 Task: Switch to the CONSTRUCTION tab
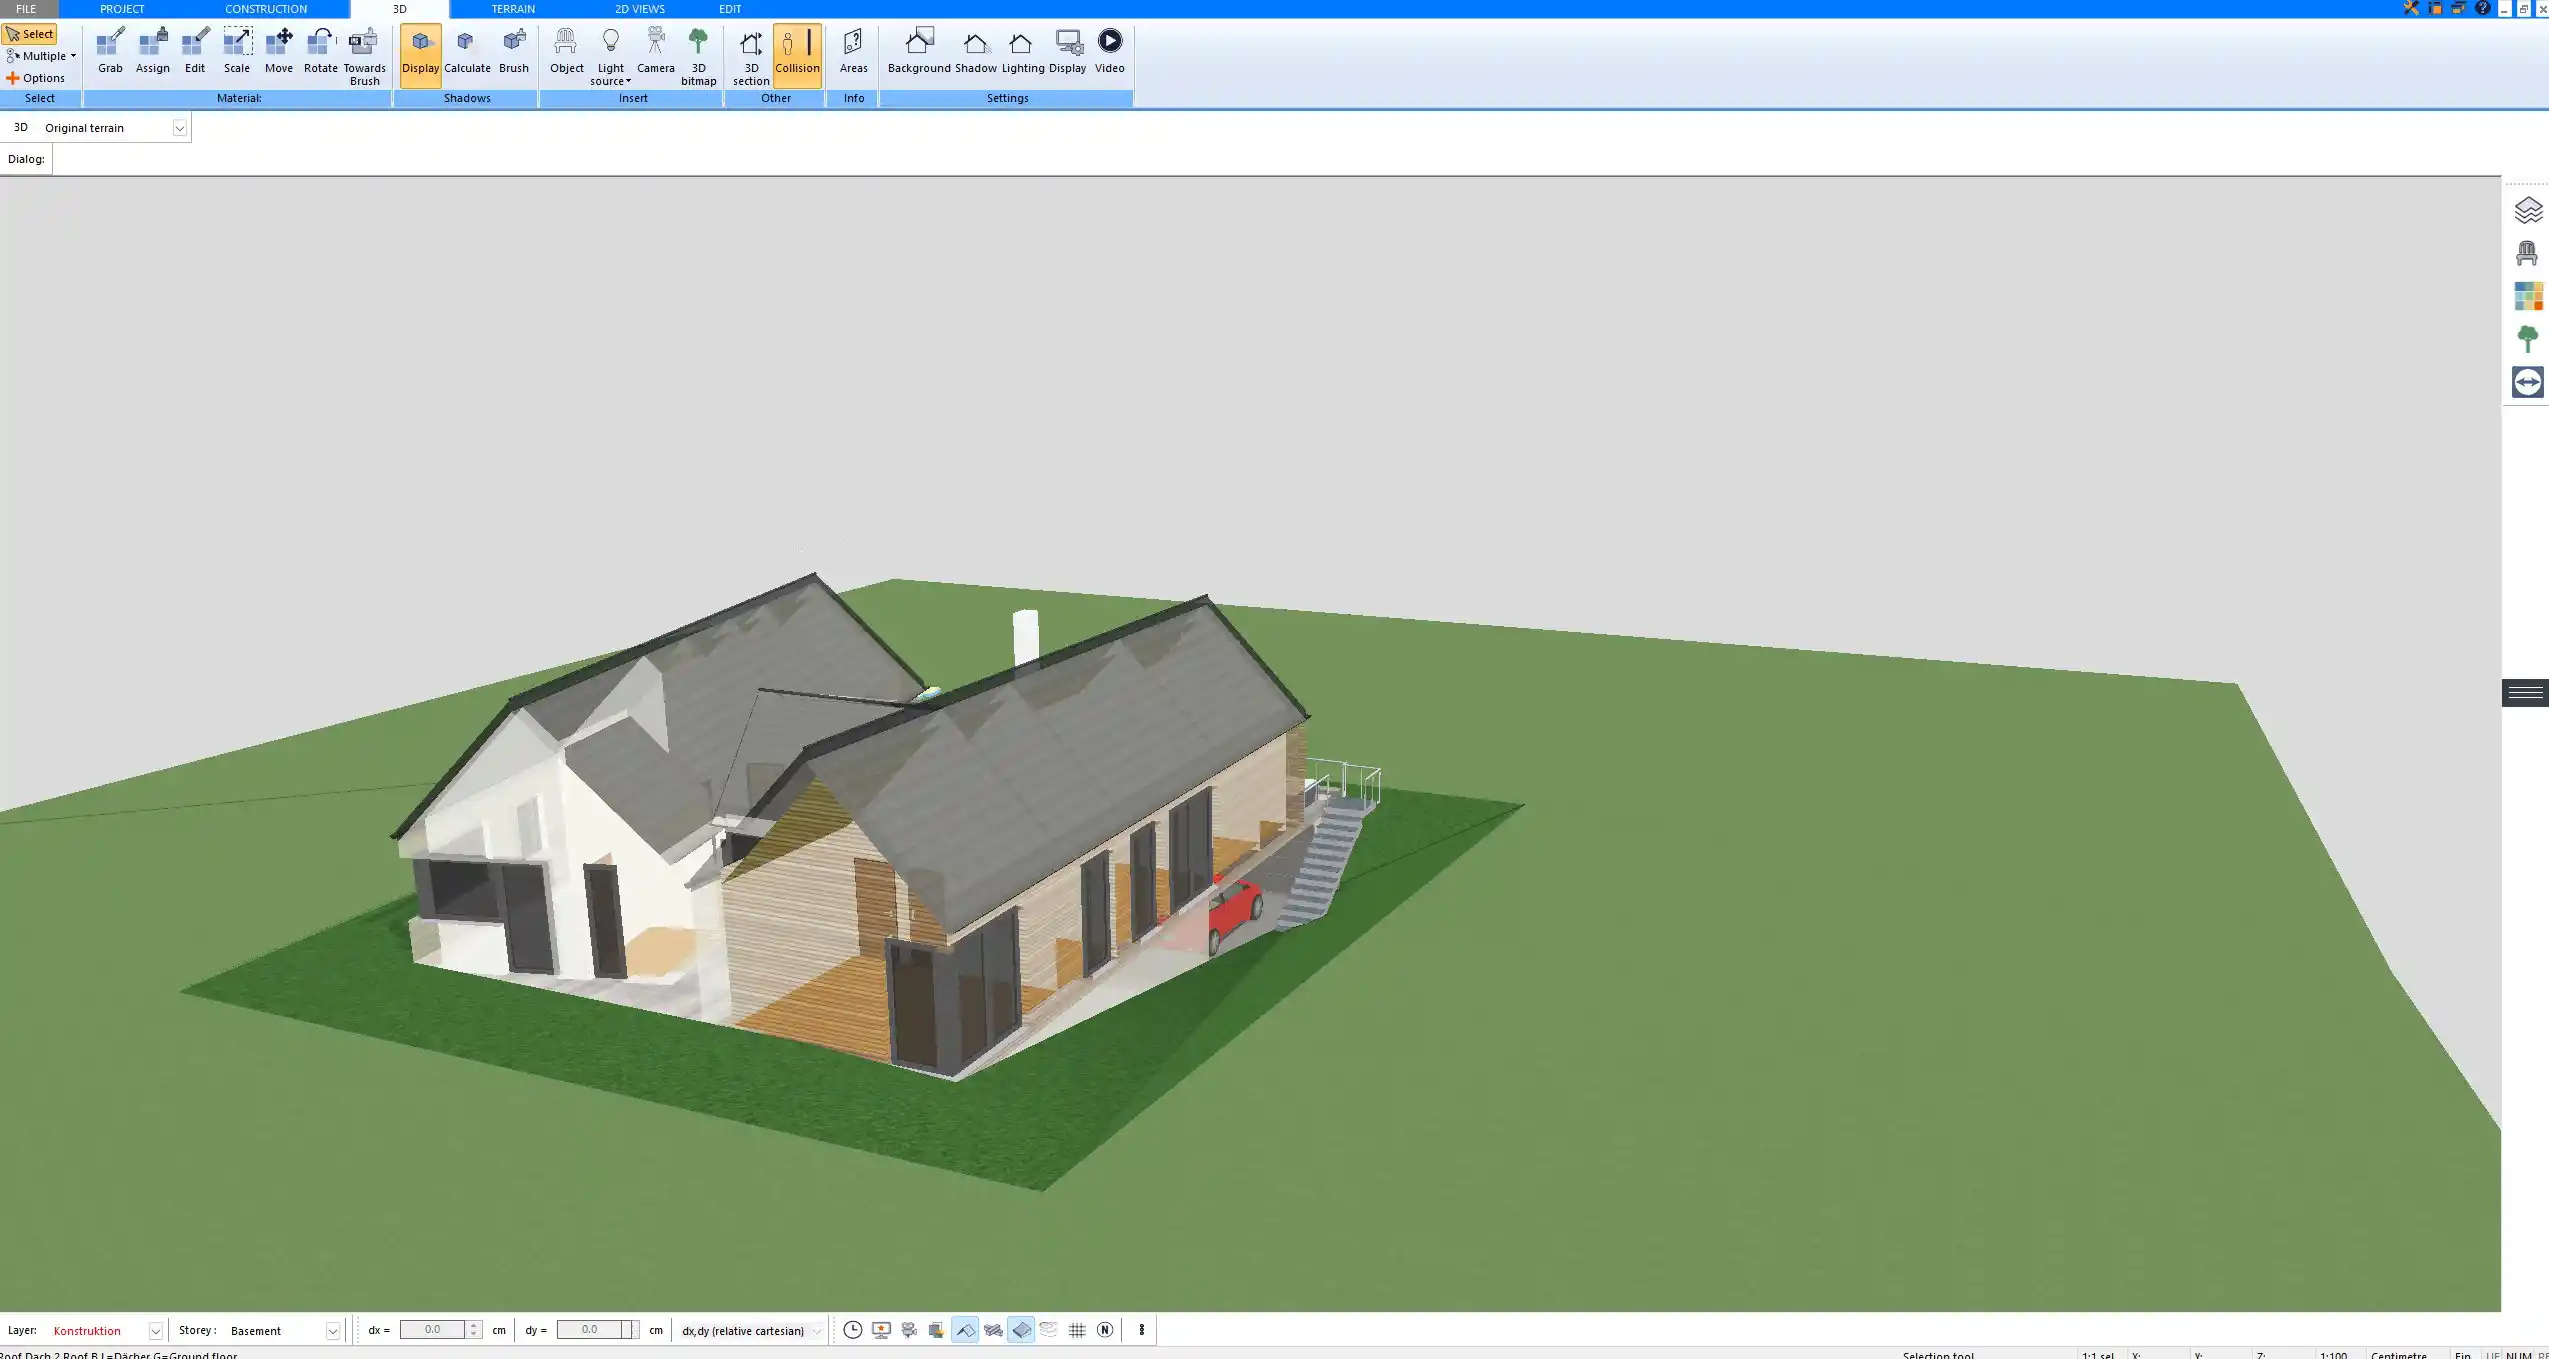pyautogui.click(x=266, y=9)
